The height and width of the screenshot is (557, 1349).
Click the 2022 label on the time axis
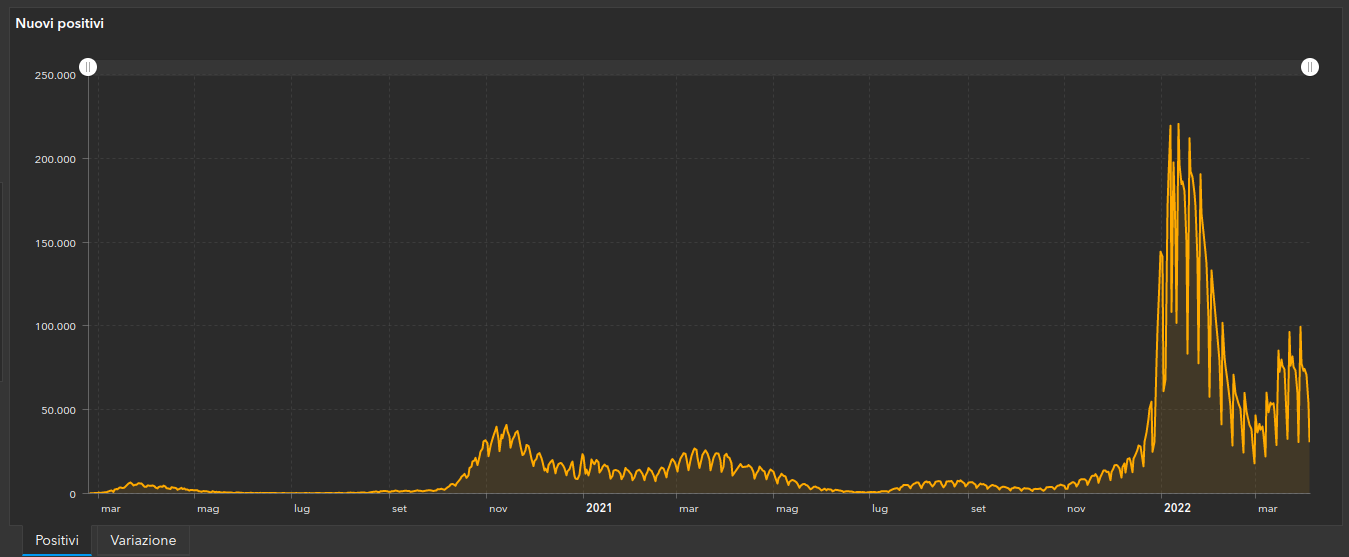coord(1177,508)
